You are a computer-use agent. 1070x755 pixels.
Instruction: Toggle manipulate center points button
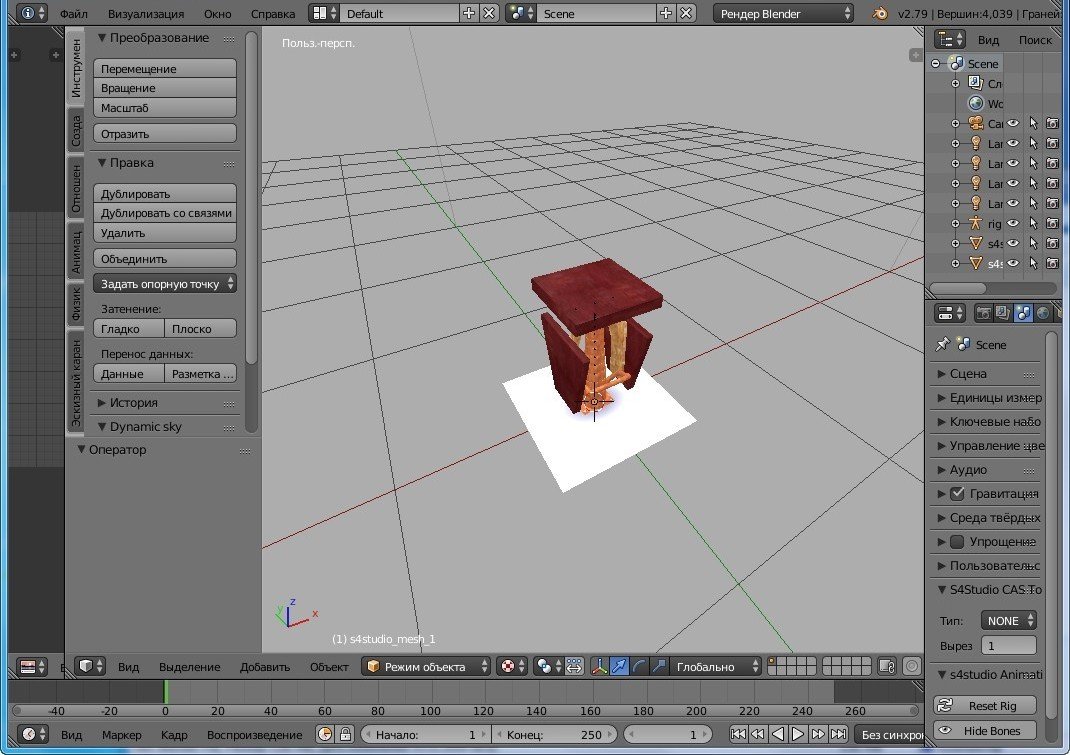click(x=574, y=666)
